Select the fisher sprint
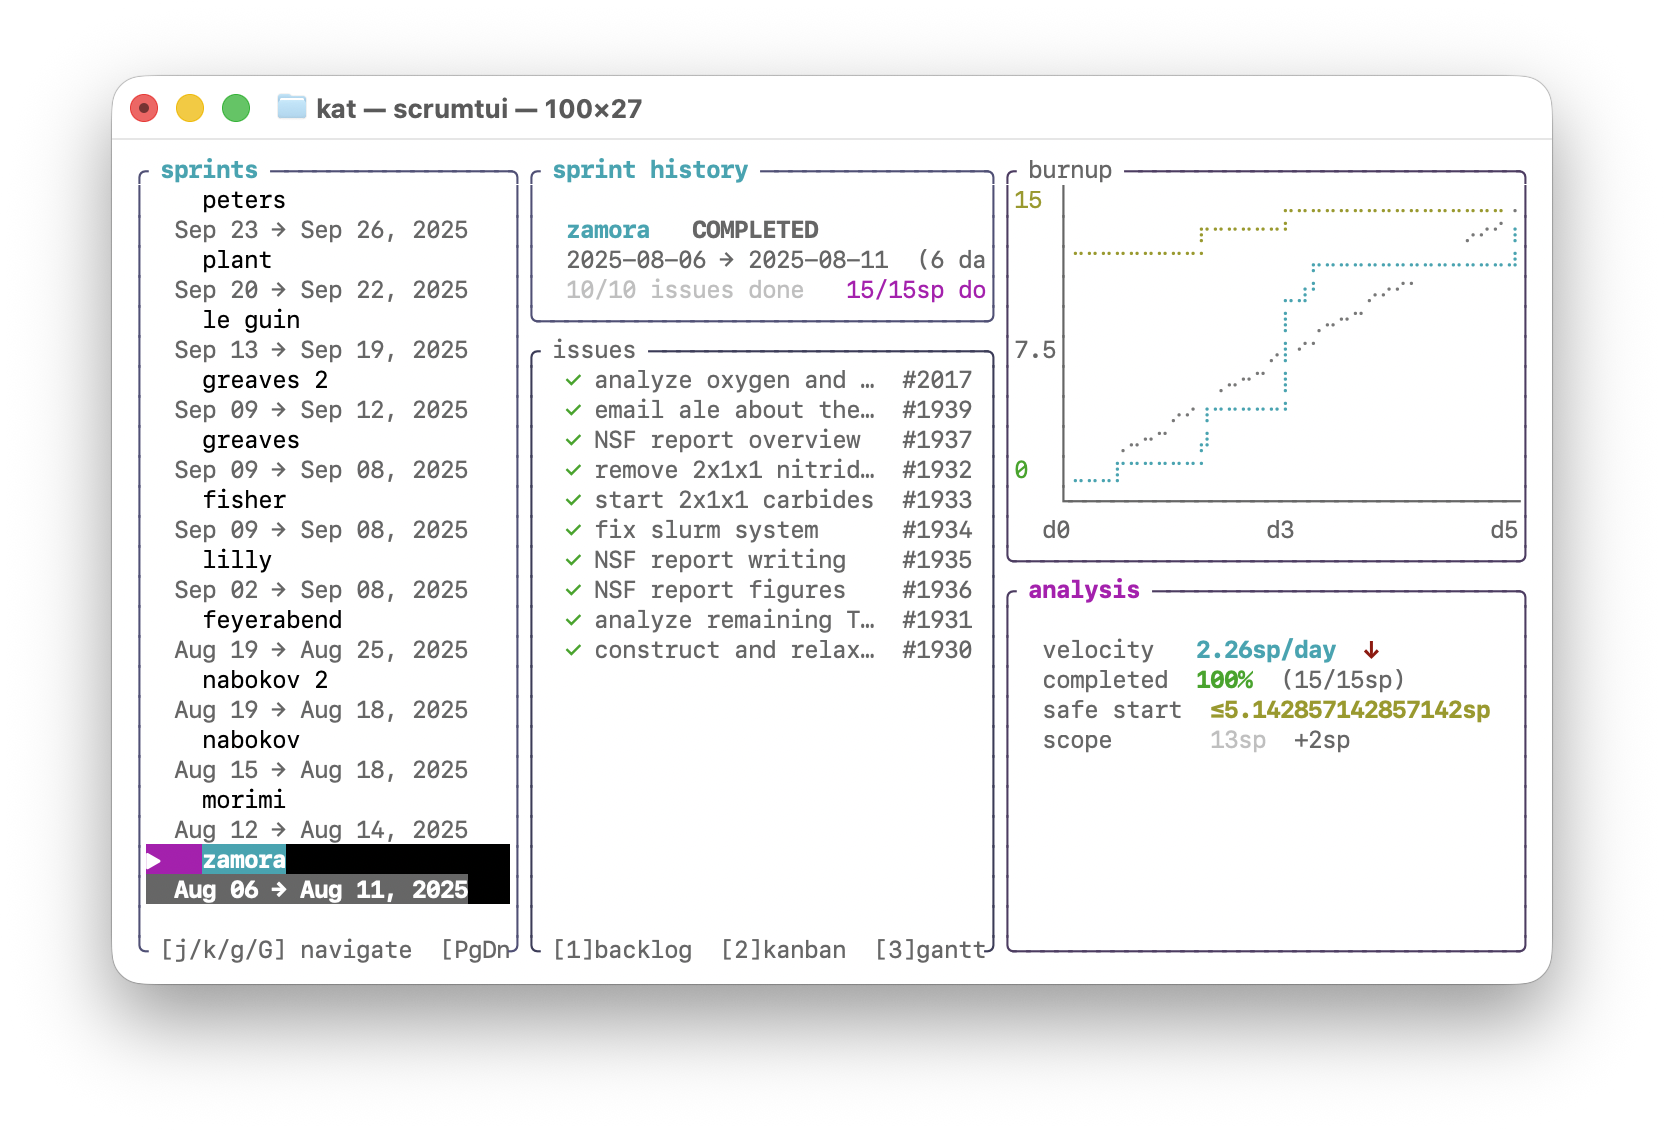1664x1132 pixels. (243, 500)
